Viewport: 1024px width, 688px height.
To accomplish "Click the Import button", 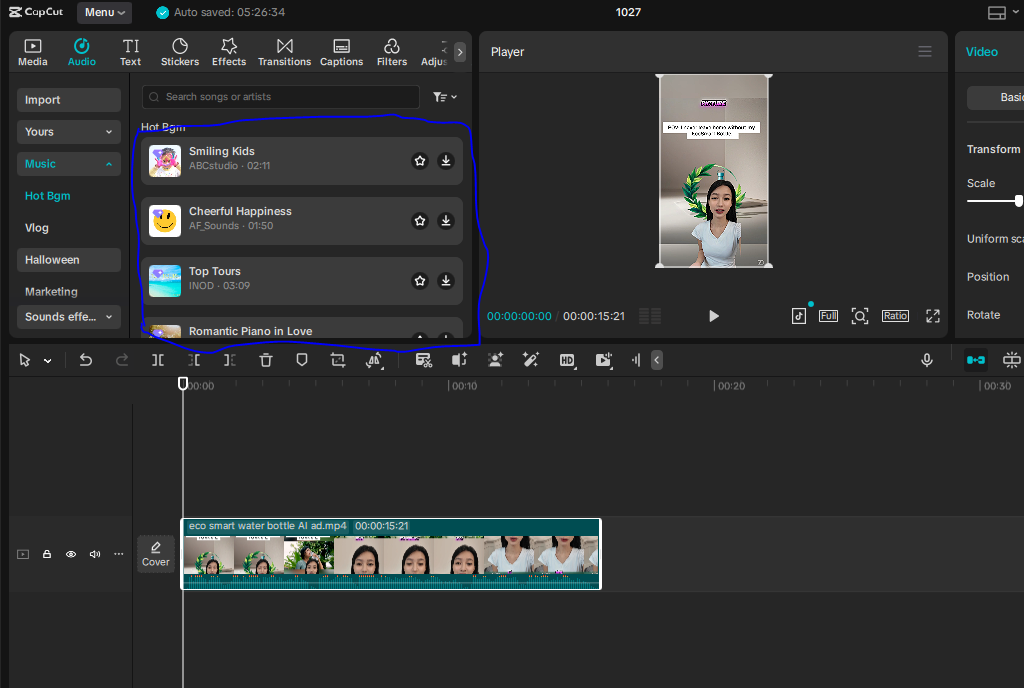I will [69, 100].
